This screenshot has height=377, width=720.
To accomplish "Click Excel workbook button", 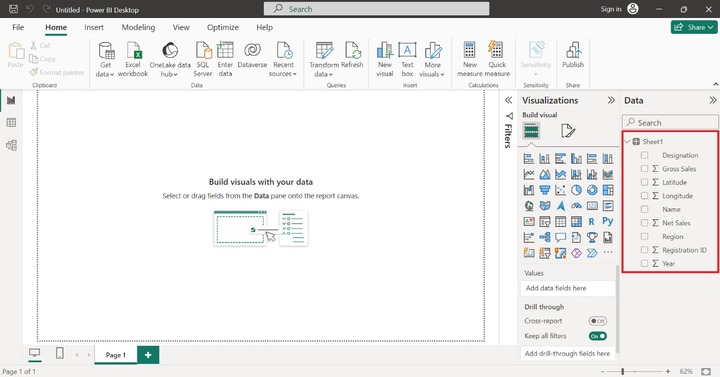I will pos(133,60).
